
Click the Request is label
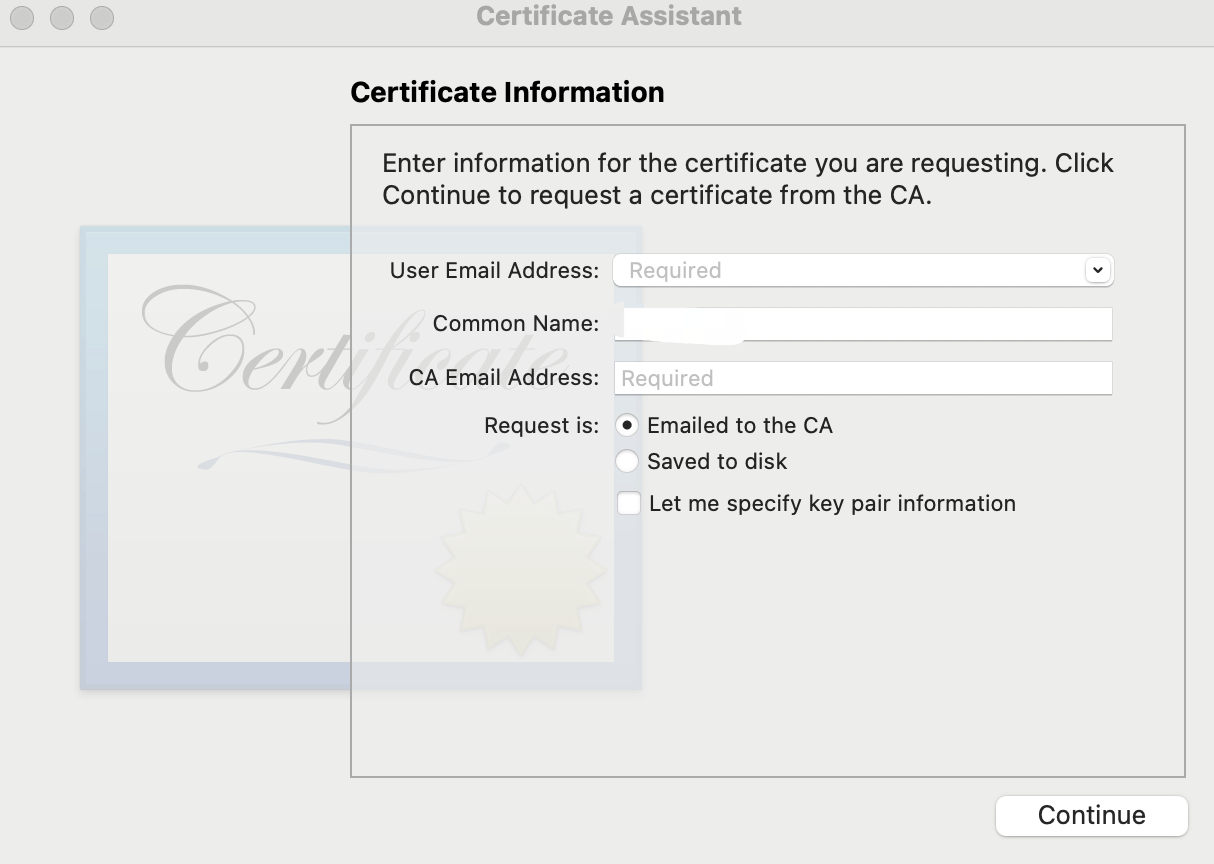click(x=541, y=425)
